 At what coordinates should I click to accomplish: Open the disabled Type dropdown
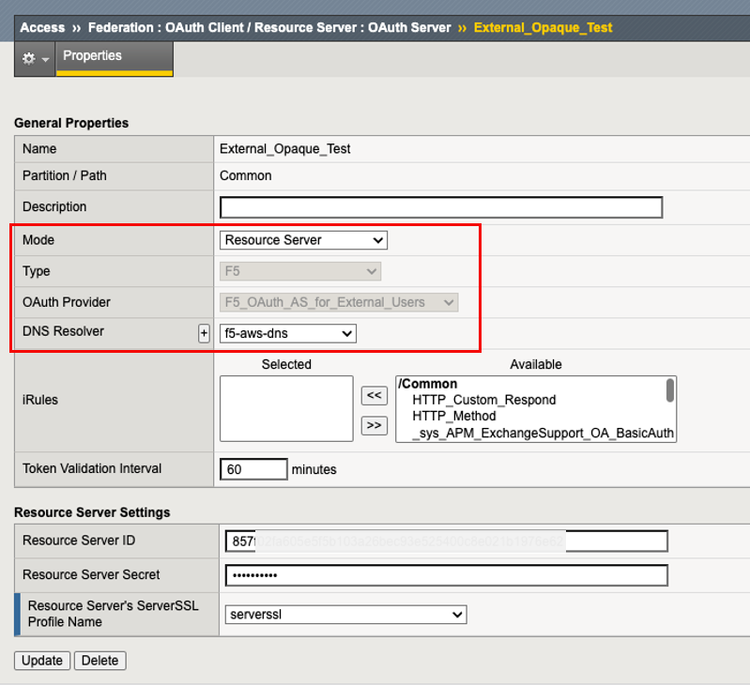point(300,271)
